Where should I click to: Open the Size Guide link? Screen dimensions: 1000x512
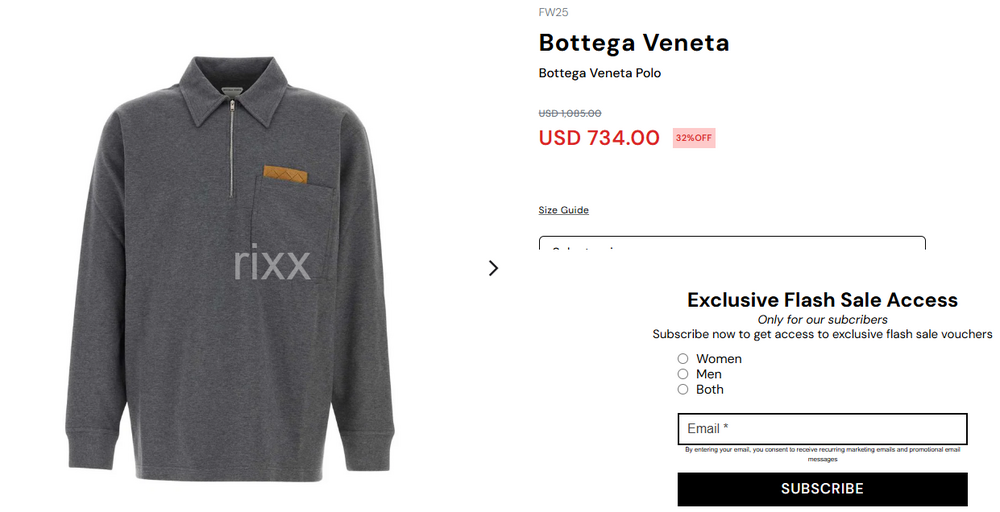click(563, 210)
